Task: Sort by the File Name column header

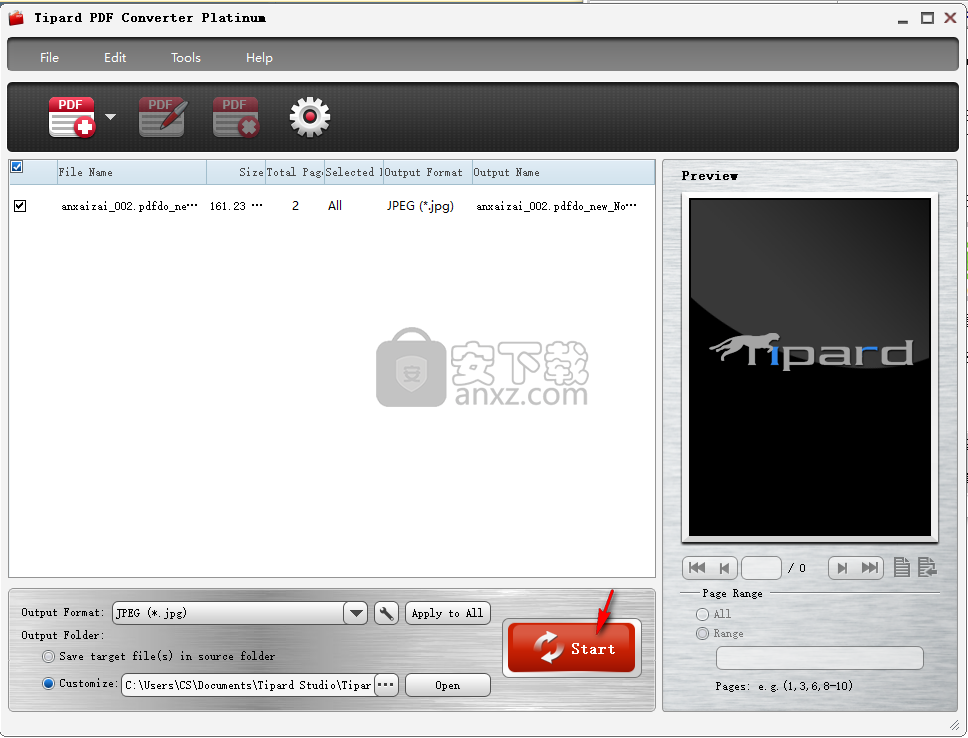Action: point(132,172)
